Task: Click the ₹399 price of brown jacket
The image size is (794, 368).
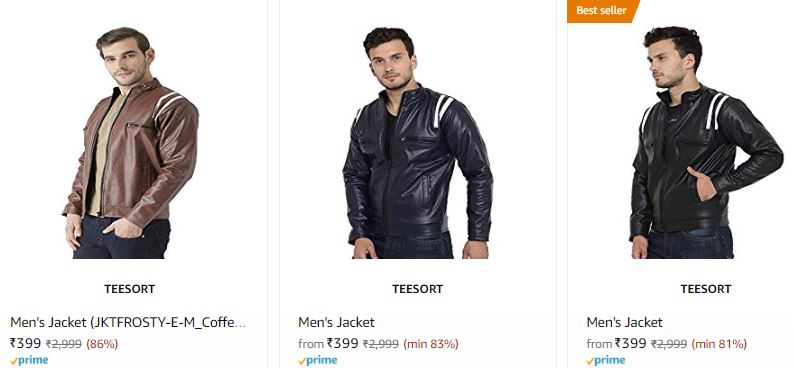Action: coord(25,343)
